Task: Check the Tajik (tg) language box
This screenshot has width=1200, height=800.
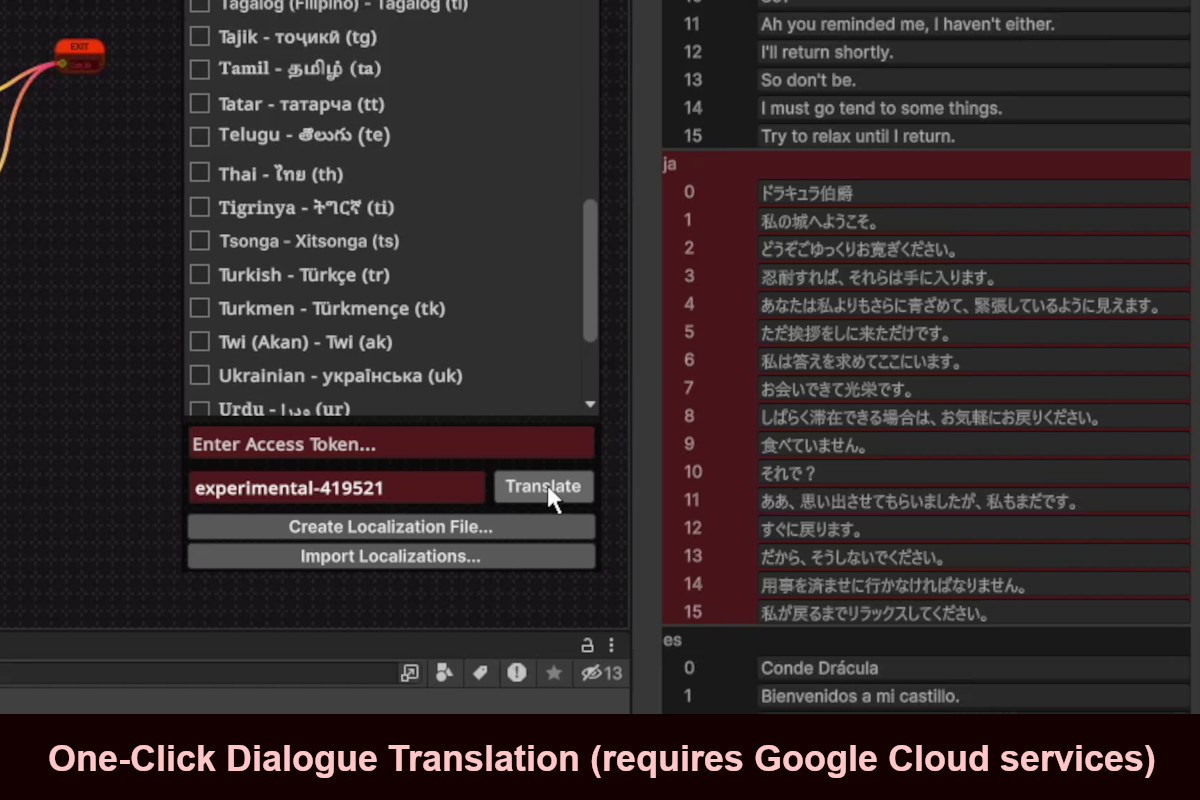Action: click(200, 37)
